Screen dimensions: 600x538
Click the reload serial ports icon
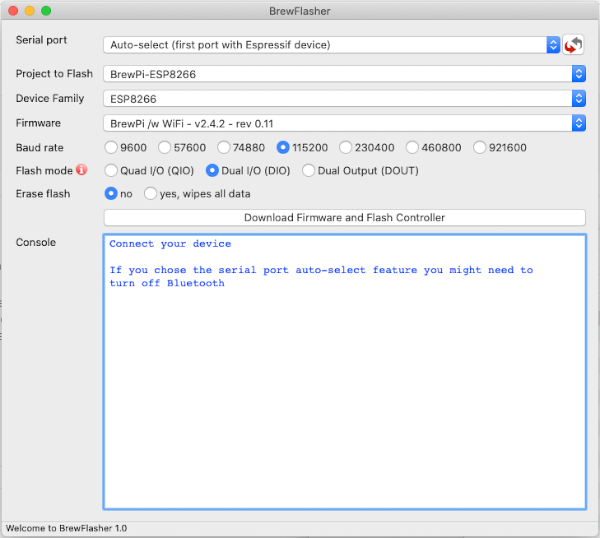(x=573, y=45)
